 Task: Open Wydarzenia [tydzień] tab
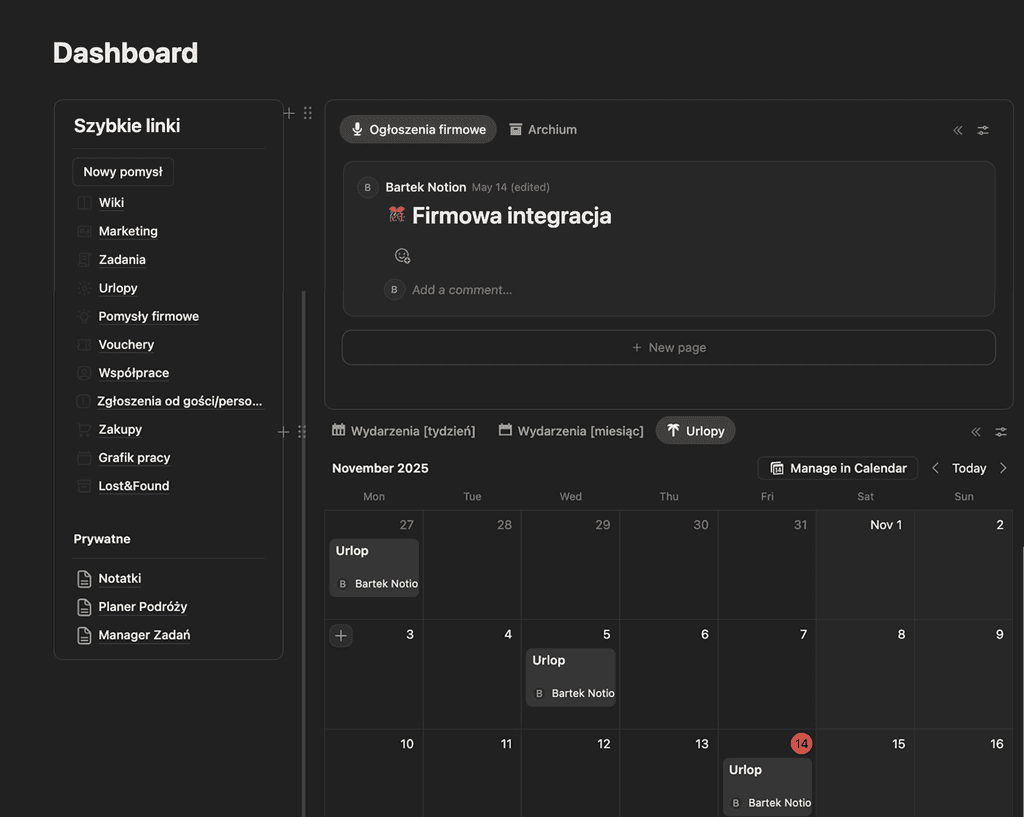(x=404, y=431)
